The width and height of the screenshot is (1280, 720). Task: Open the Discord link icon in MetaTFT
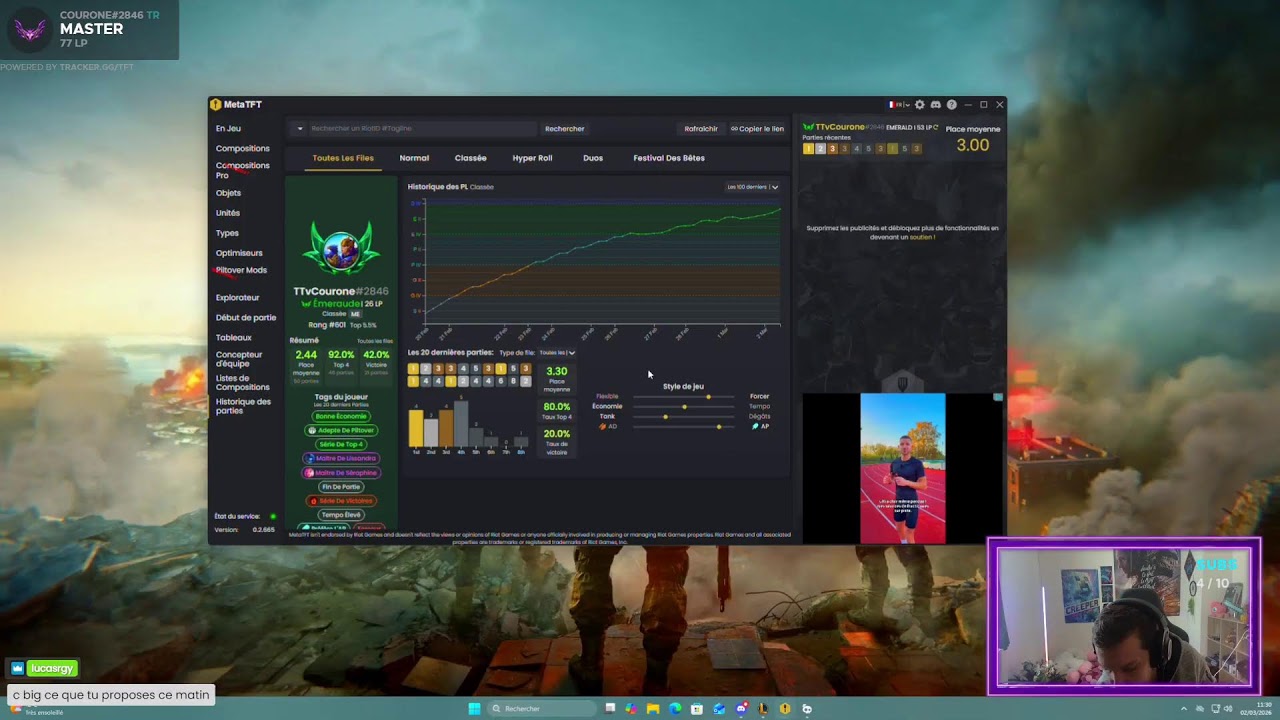(x=936, y=105)
